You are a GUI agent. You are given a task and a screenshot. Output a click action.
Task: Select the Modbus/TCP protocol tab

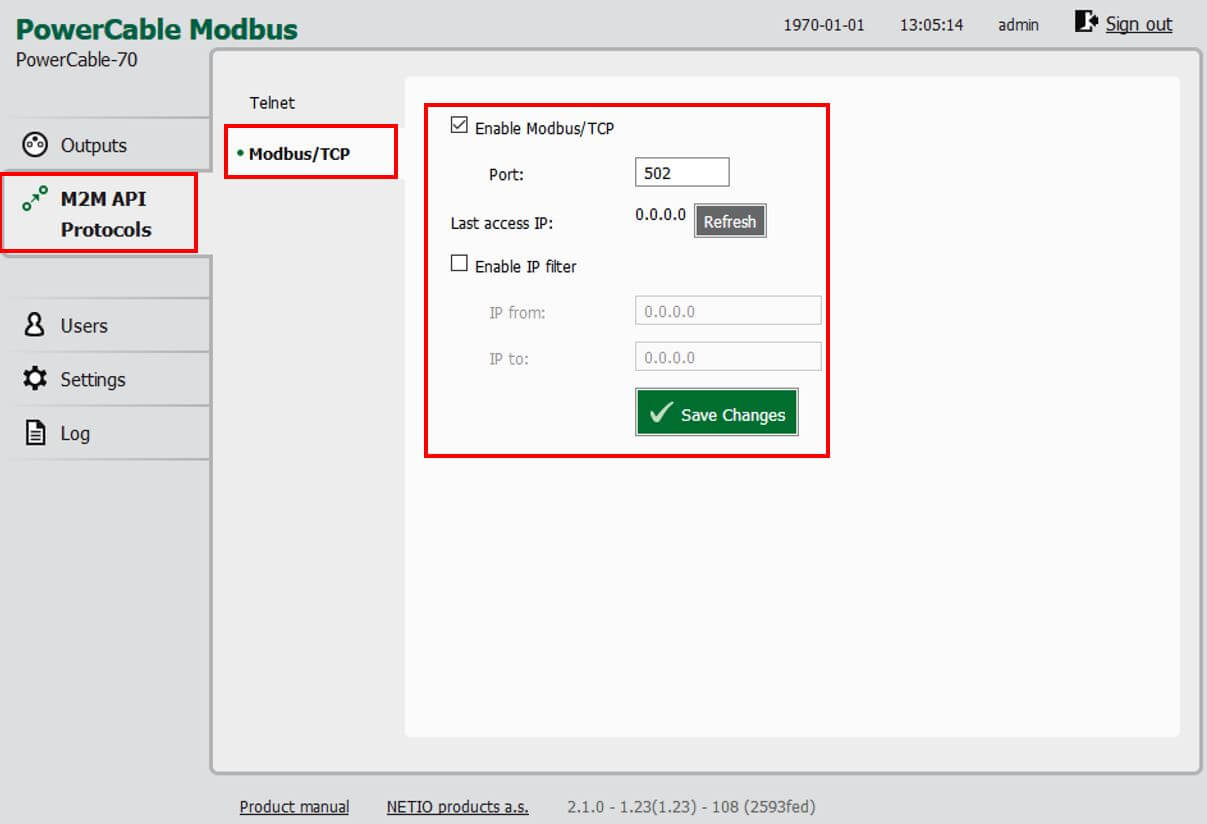tap(299, 154)
